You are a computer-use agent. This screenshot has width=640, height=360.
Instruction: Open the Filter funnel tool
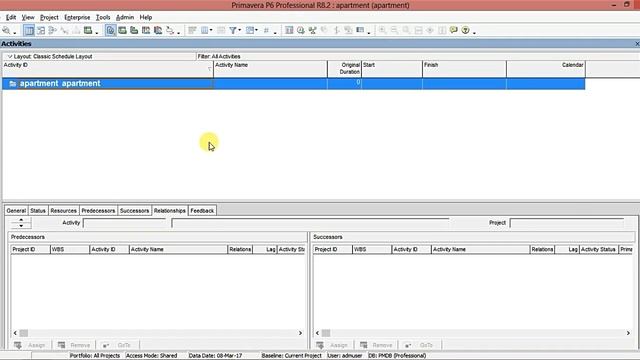(232, 30)
